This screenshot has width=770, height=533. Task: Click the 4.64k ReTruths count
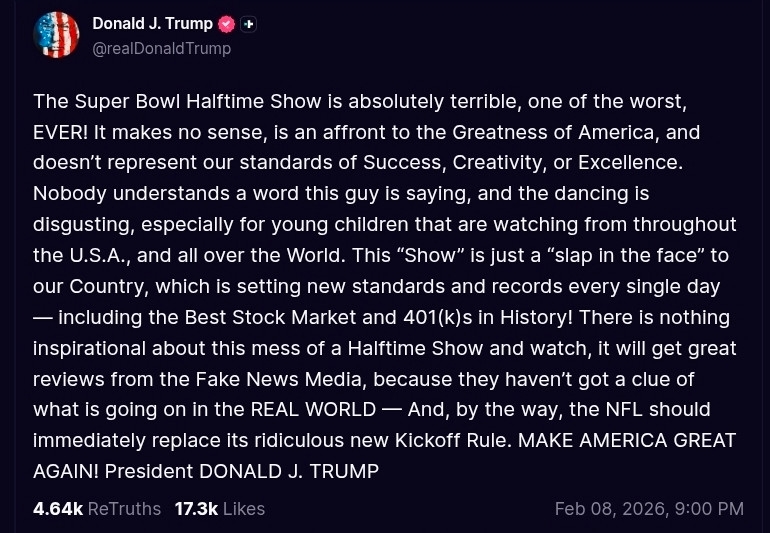(x=58, y=509)
